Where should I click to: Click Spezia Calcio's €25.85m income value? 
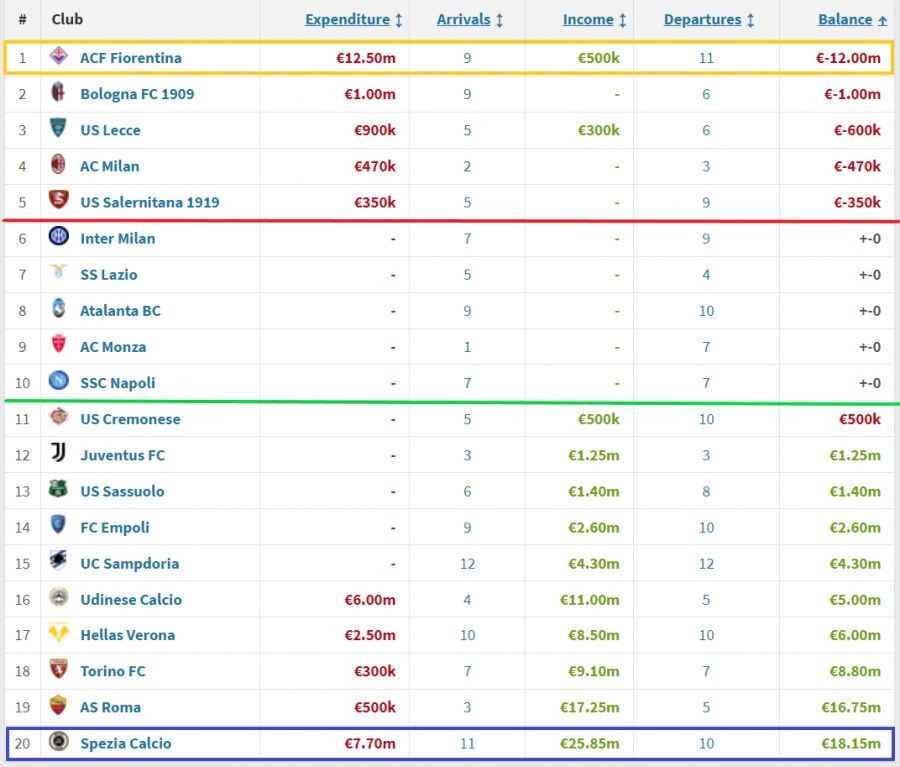[x=593, y=743]
